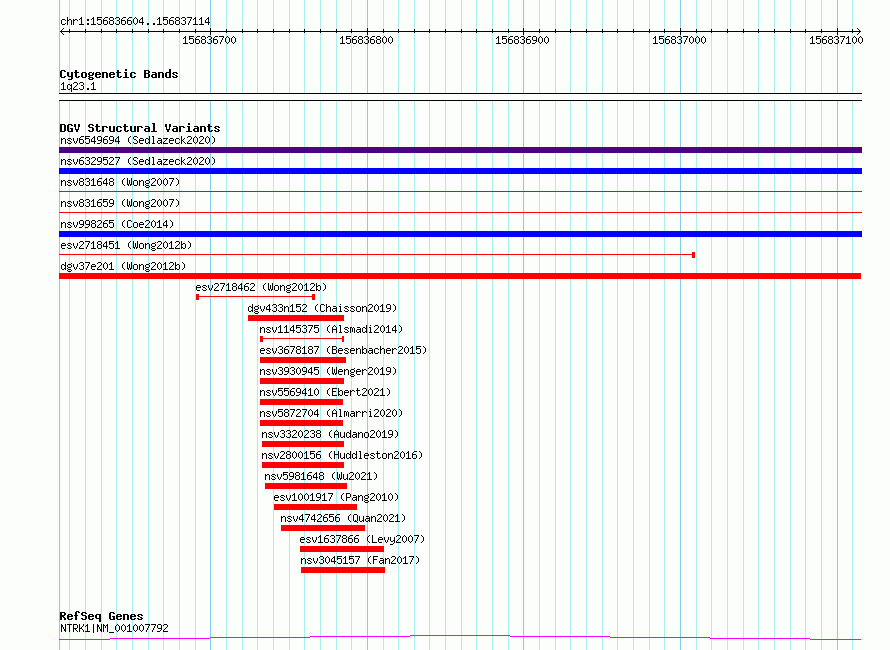Screen dimensions: 890x650
Task: Click the nsv6329527 (Sedlazeck2020) variant label
Action: [x=138, y=161]
